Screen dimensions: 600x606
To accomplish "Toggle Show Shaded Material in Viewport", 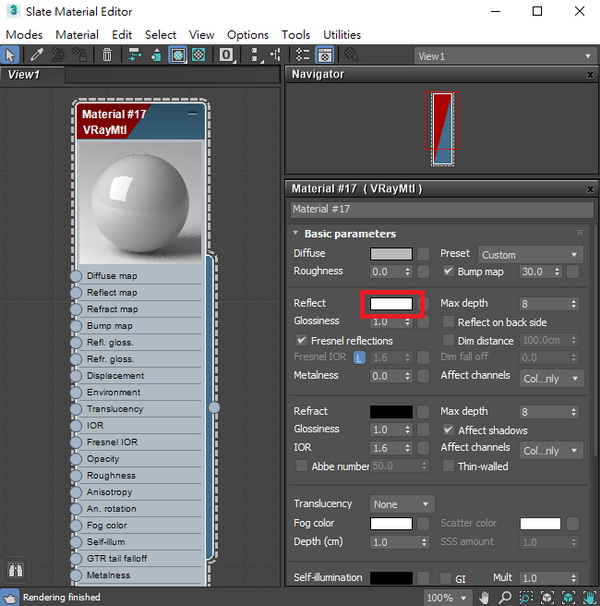I will tap(178, 55).
